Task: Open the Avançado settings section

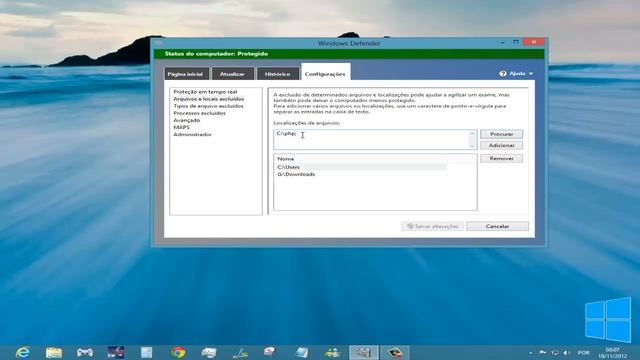Action: click(187, 120)
